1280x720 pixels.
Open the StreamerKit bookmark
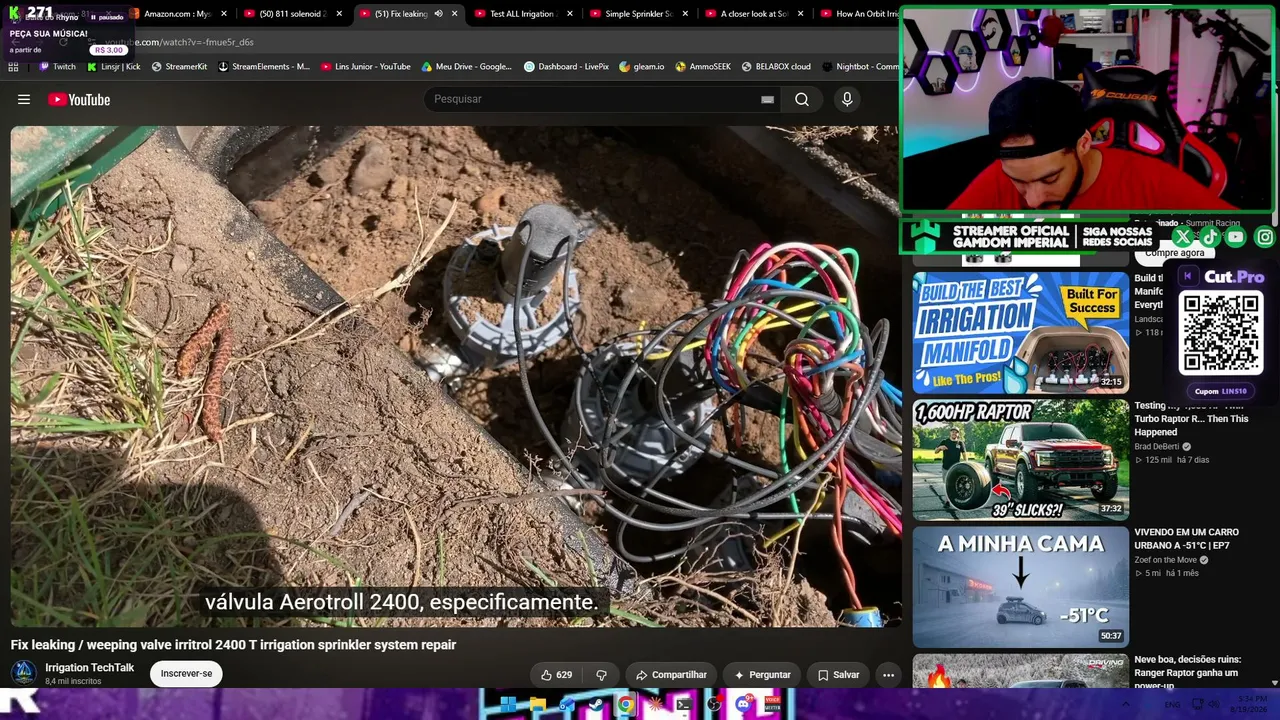(179, 67)
